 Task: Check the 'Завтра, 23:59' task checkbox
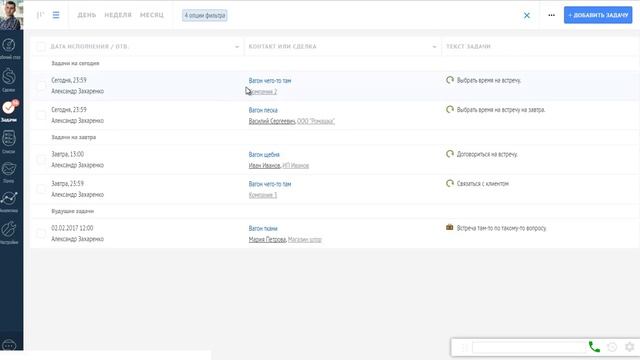click(x=41, y=189)
